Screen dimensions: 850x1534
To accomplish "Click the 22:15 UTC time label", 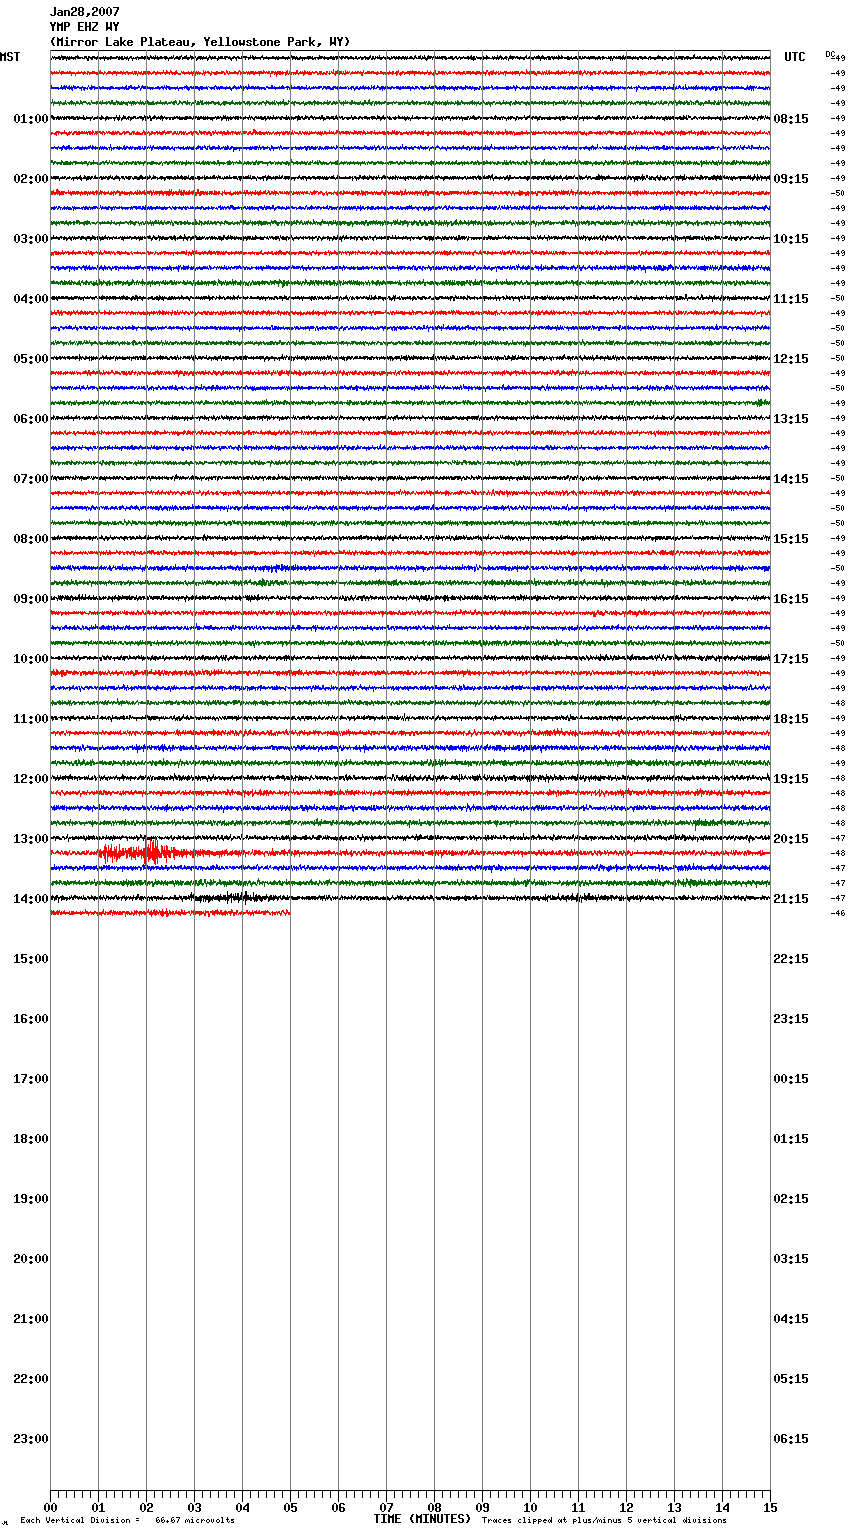I will pyautogui.click(x=791, y=959).
